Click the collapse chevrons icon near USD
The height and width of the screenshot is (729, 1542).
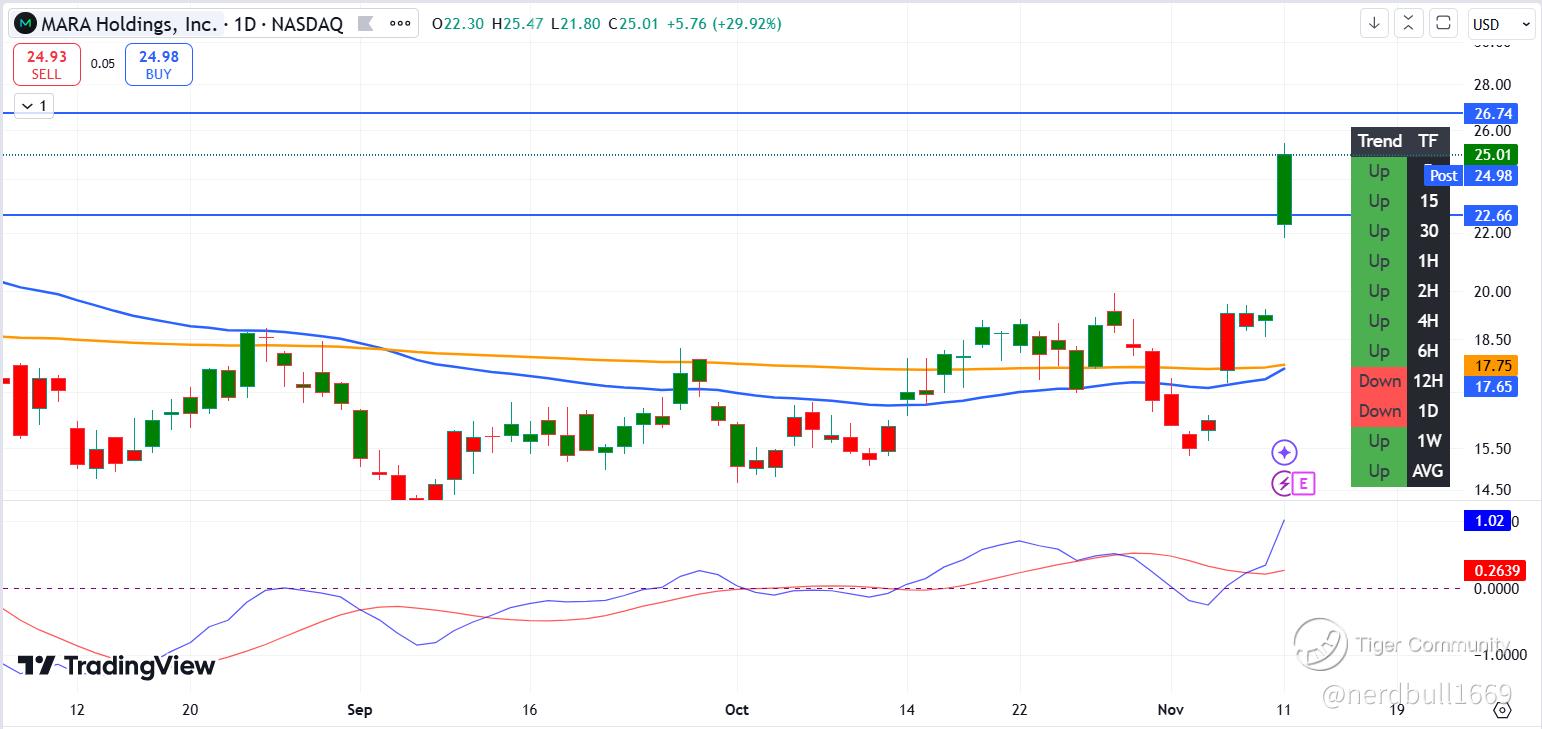point(1409,24)
